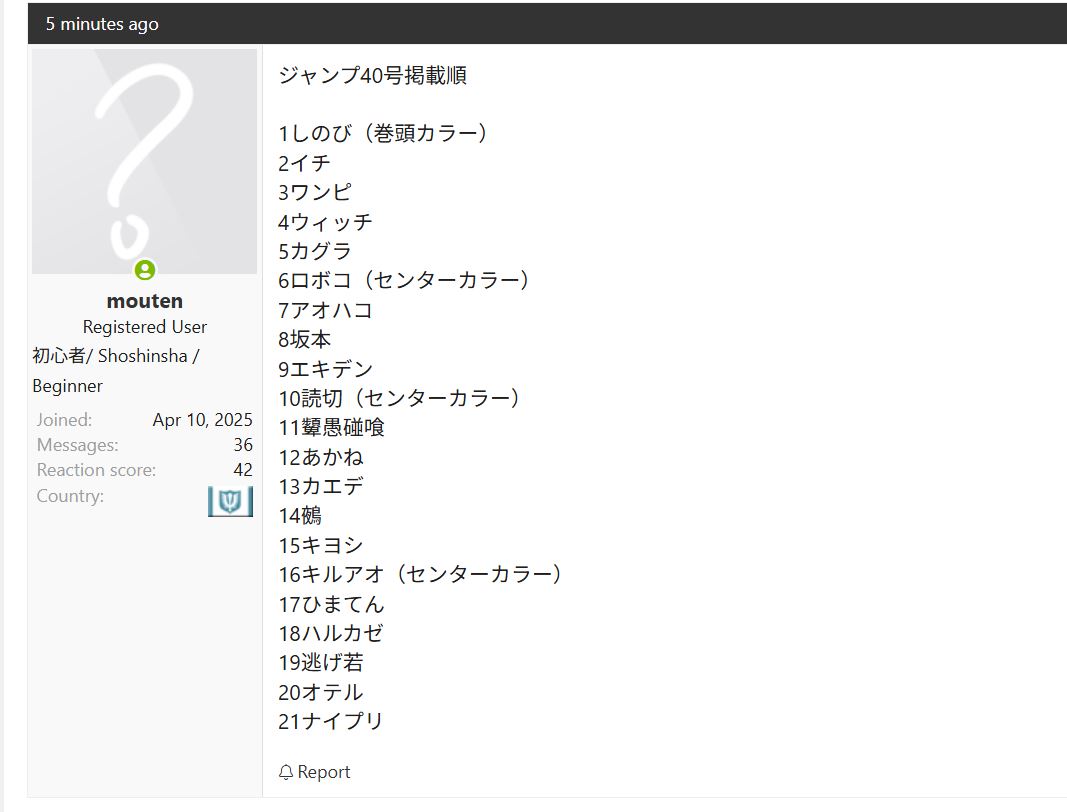
Task: Click the line '19逃げ若'
Action: 321,663
